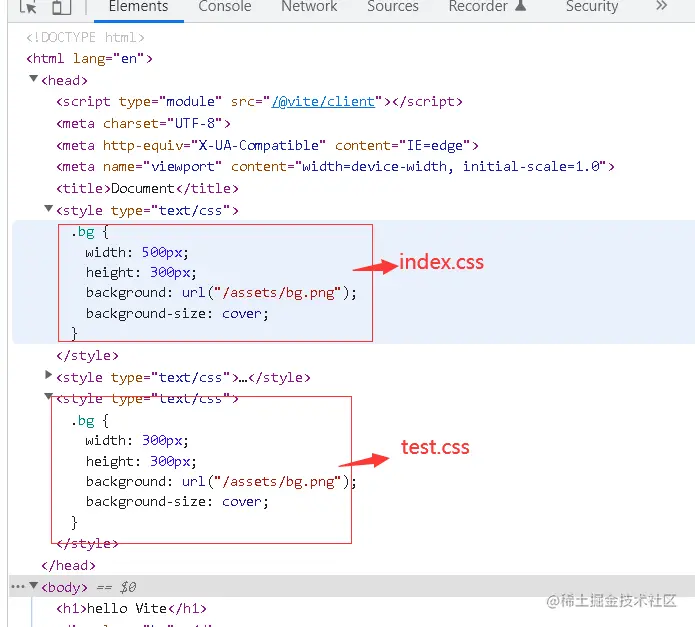Click the three-dot menu beside body
Image resolution: width=695 pixels, height=627 pixels.
(x=18, y=587)
